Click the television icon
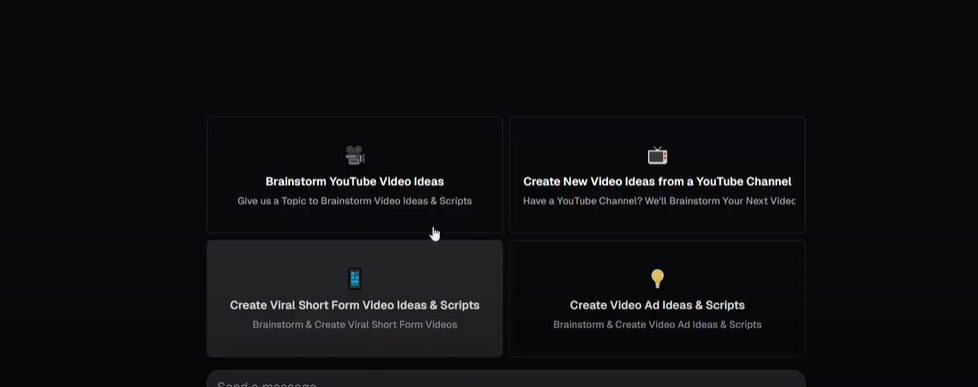The width and height of the screenshot is (978, 387). (657, 155)
